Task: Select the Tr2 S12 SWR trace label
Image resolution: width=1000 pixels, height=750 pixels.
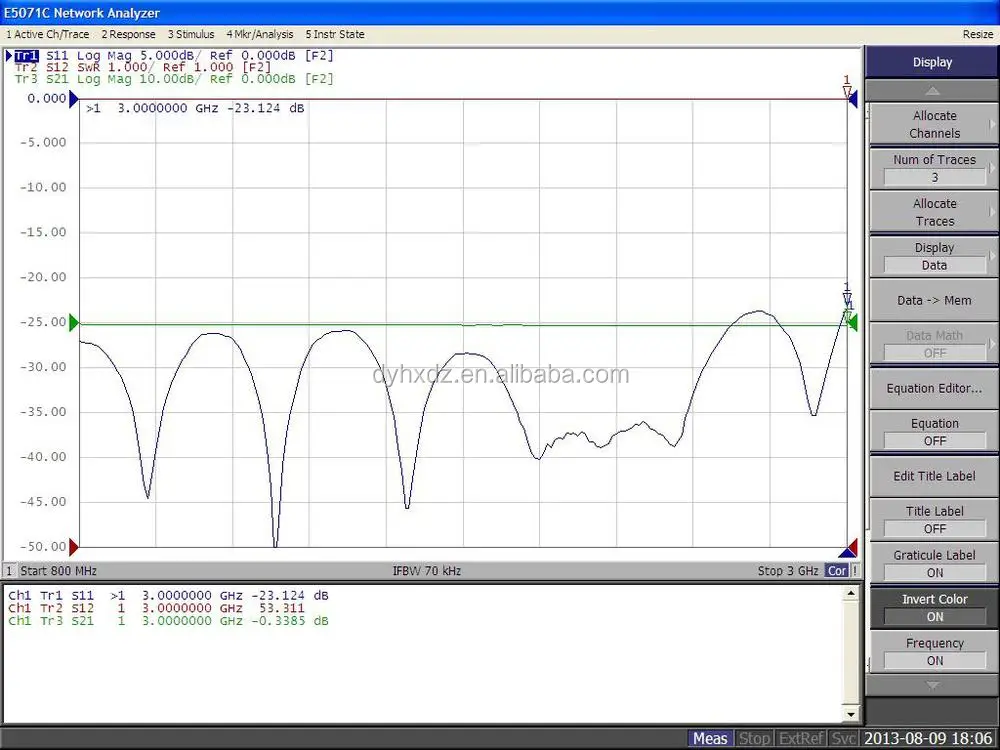Action: pyautogui.click(x=142, y=67)
